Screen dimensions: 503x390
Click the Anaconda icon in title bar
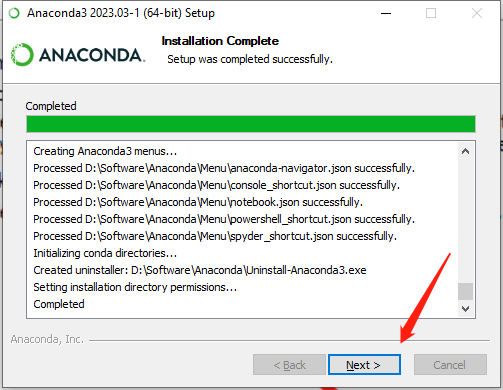click(x=14, y=13)
